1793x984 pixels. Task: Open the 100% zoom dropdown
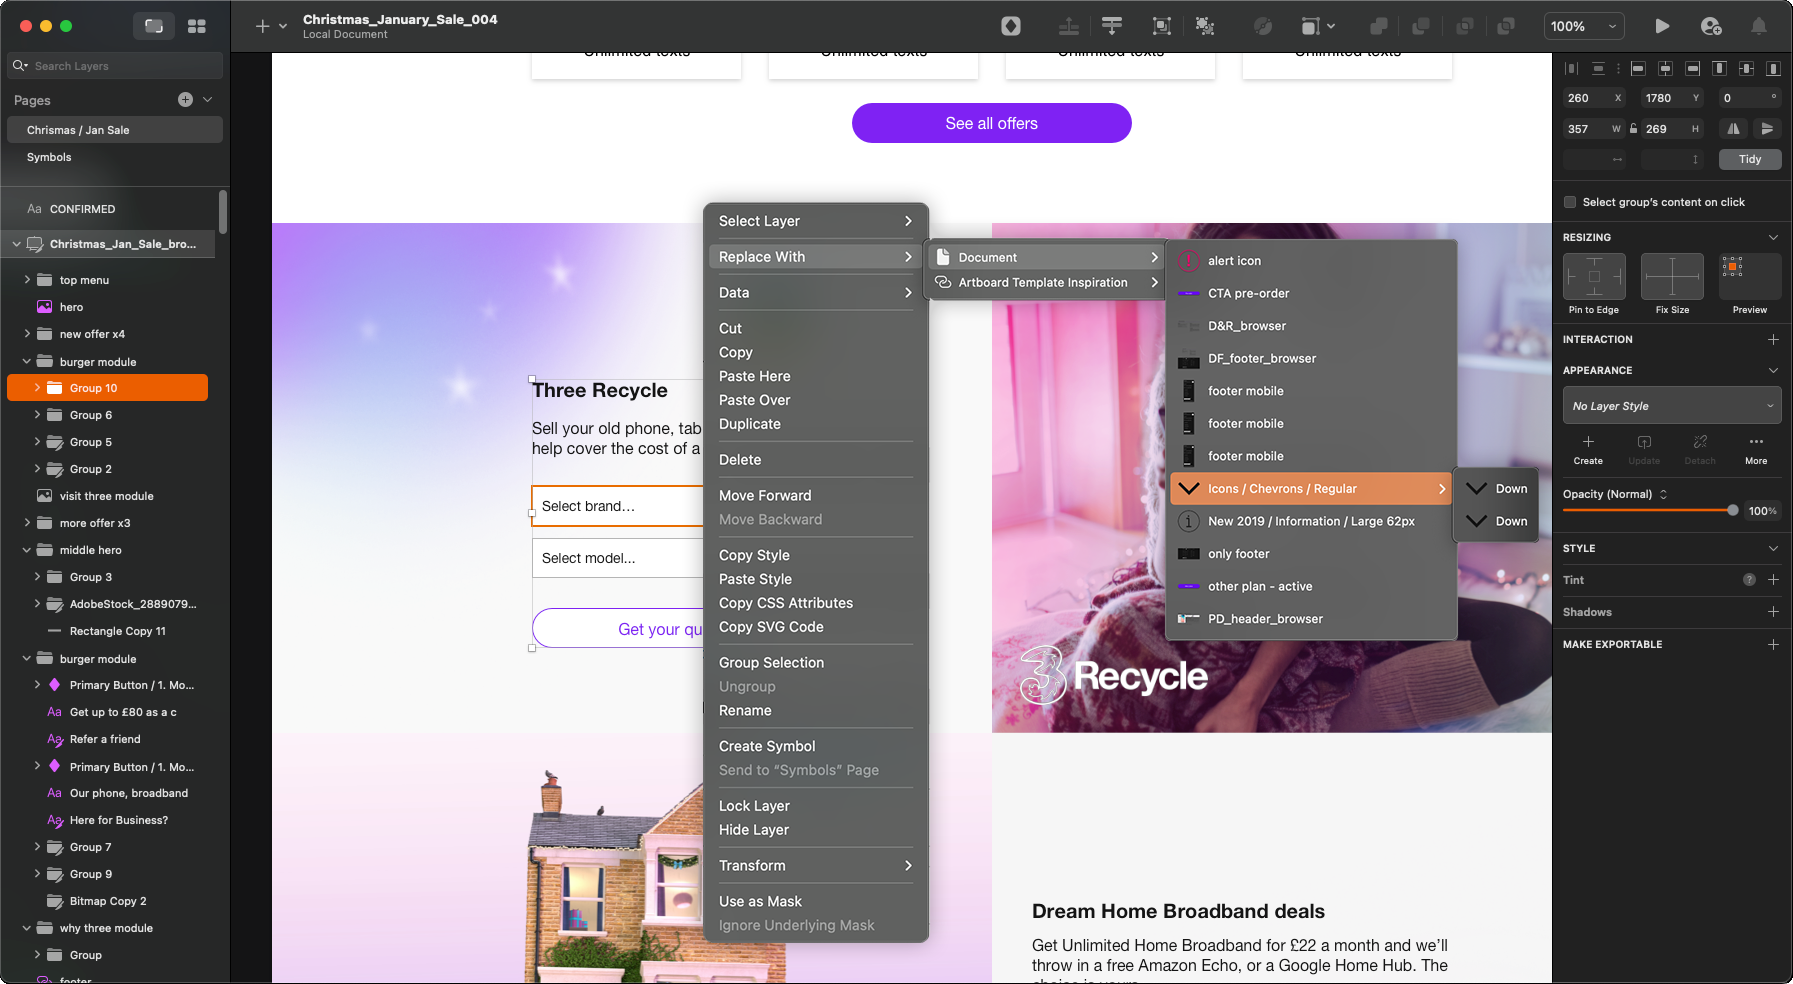coord(1583,26)
